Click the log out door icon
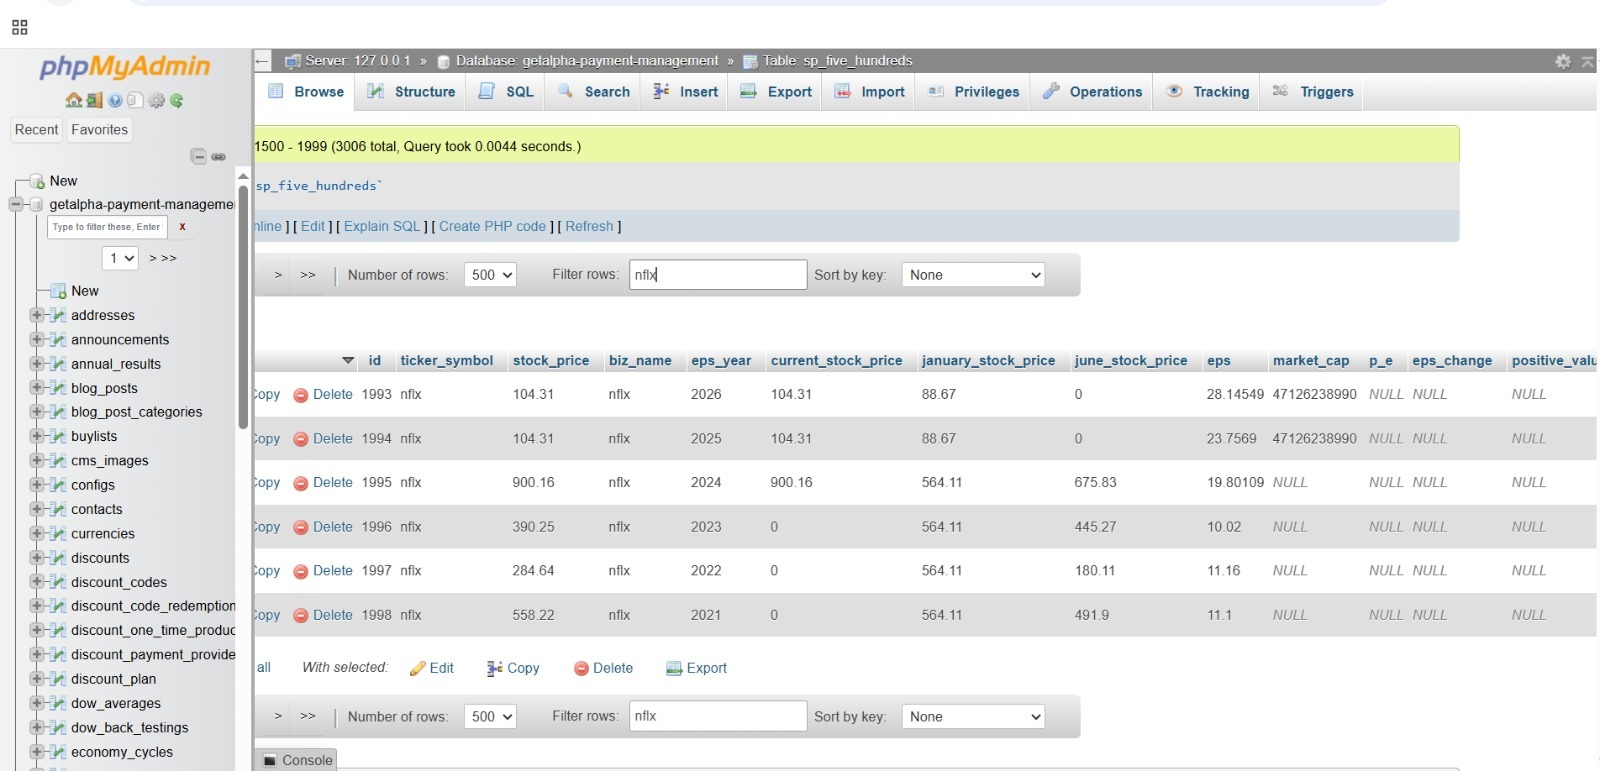This screenshot has width=1600, height=771. pyautogui.click(x=94, y=100)
